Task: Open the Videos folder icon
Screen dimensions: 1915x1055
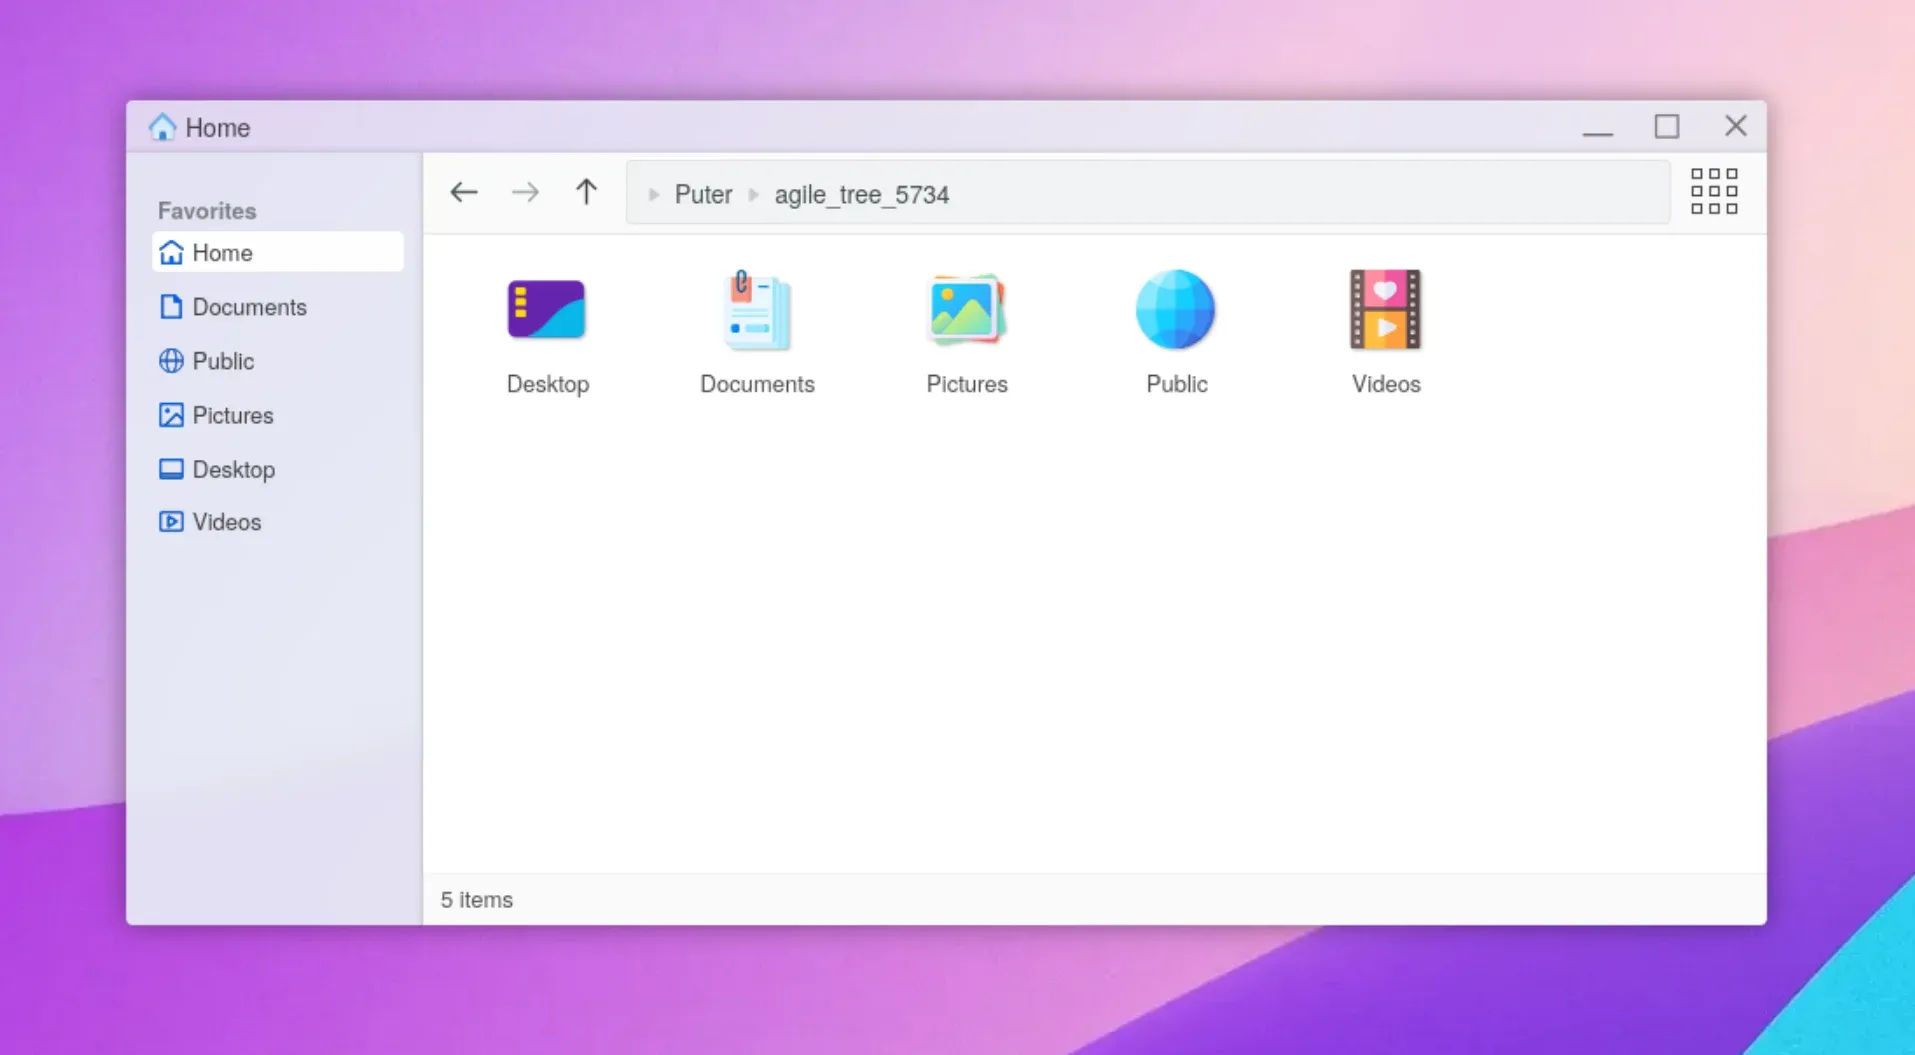Action: tap(1385, 310)
